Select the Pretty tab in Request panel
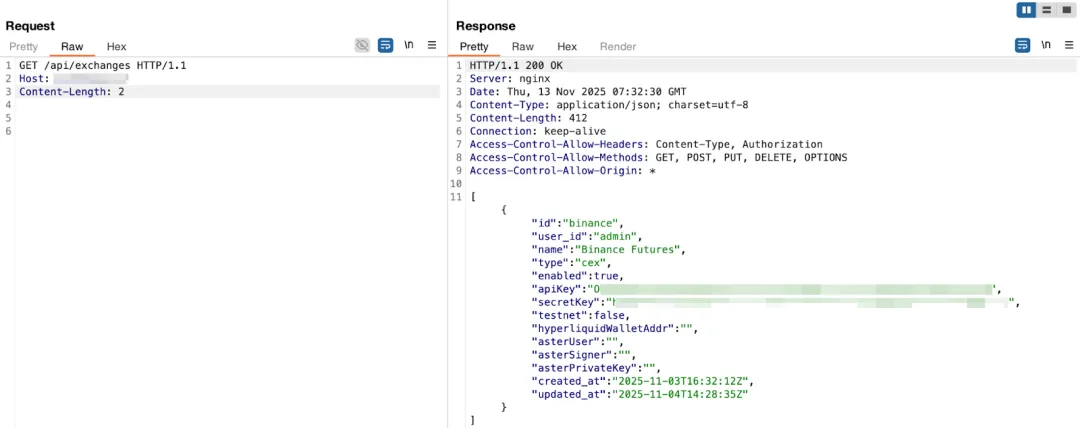The height and width of the screenshot is (428, 1080). (23, 46)
